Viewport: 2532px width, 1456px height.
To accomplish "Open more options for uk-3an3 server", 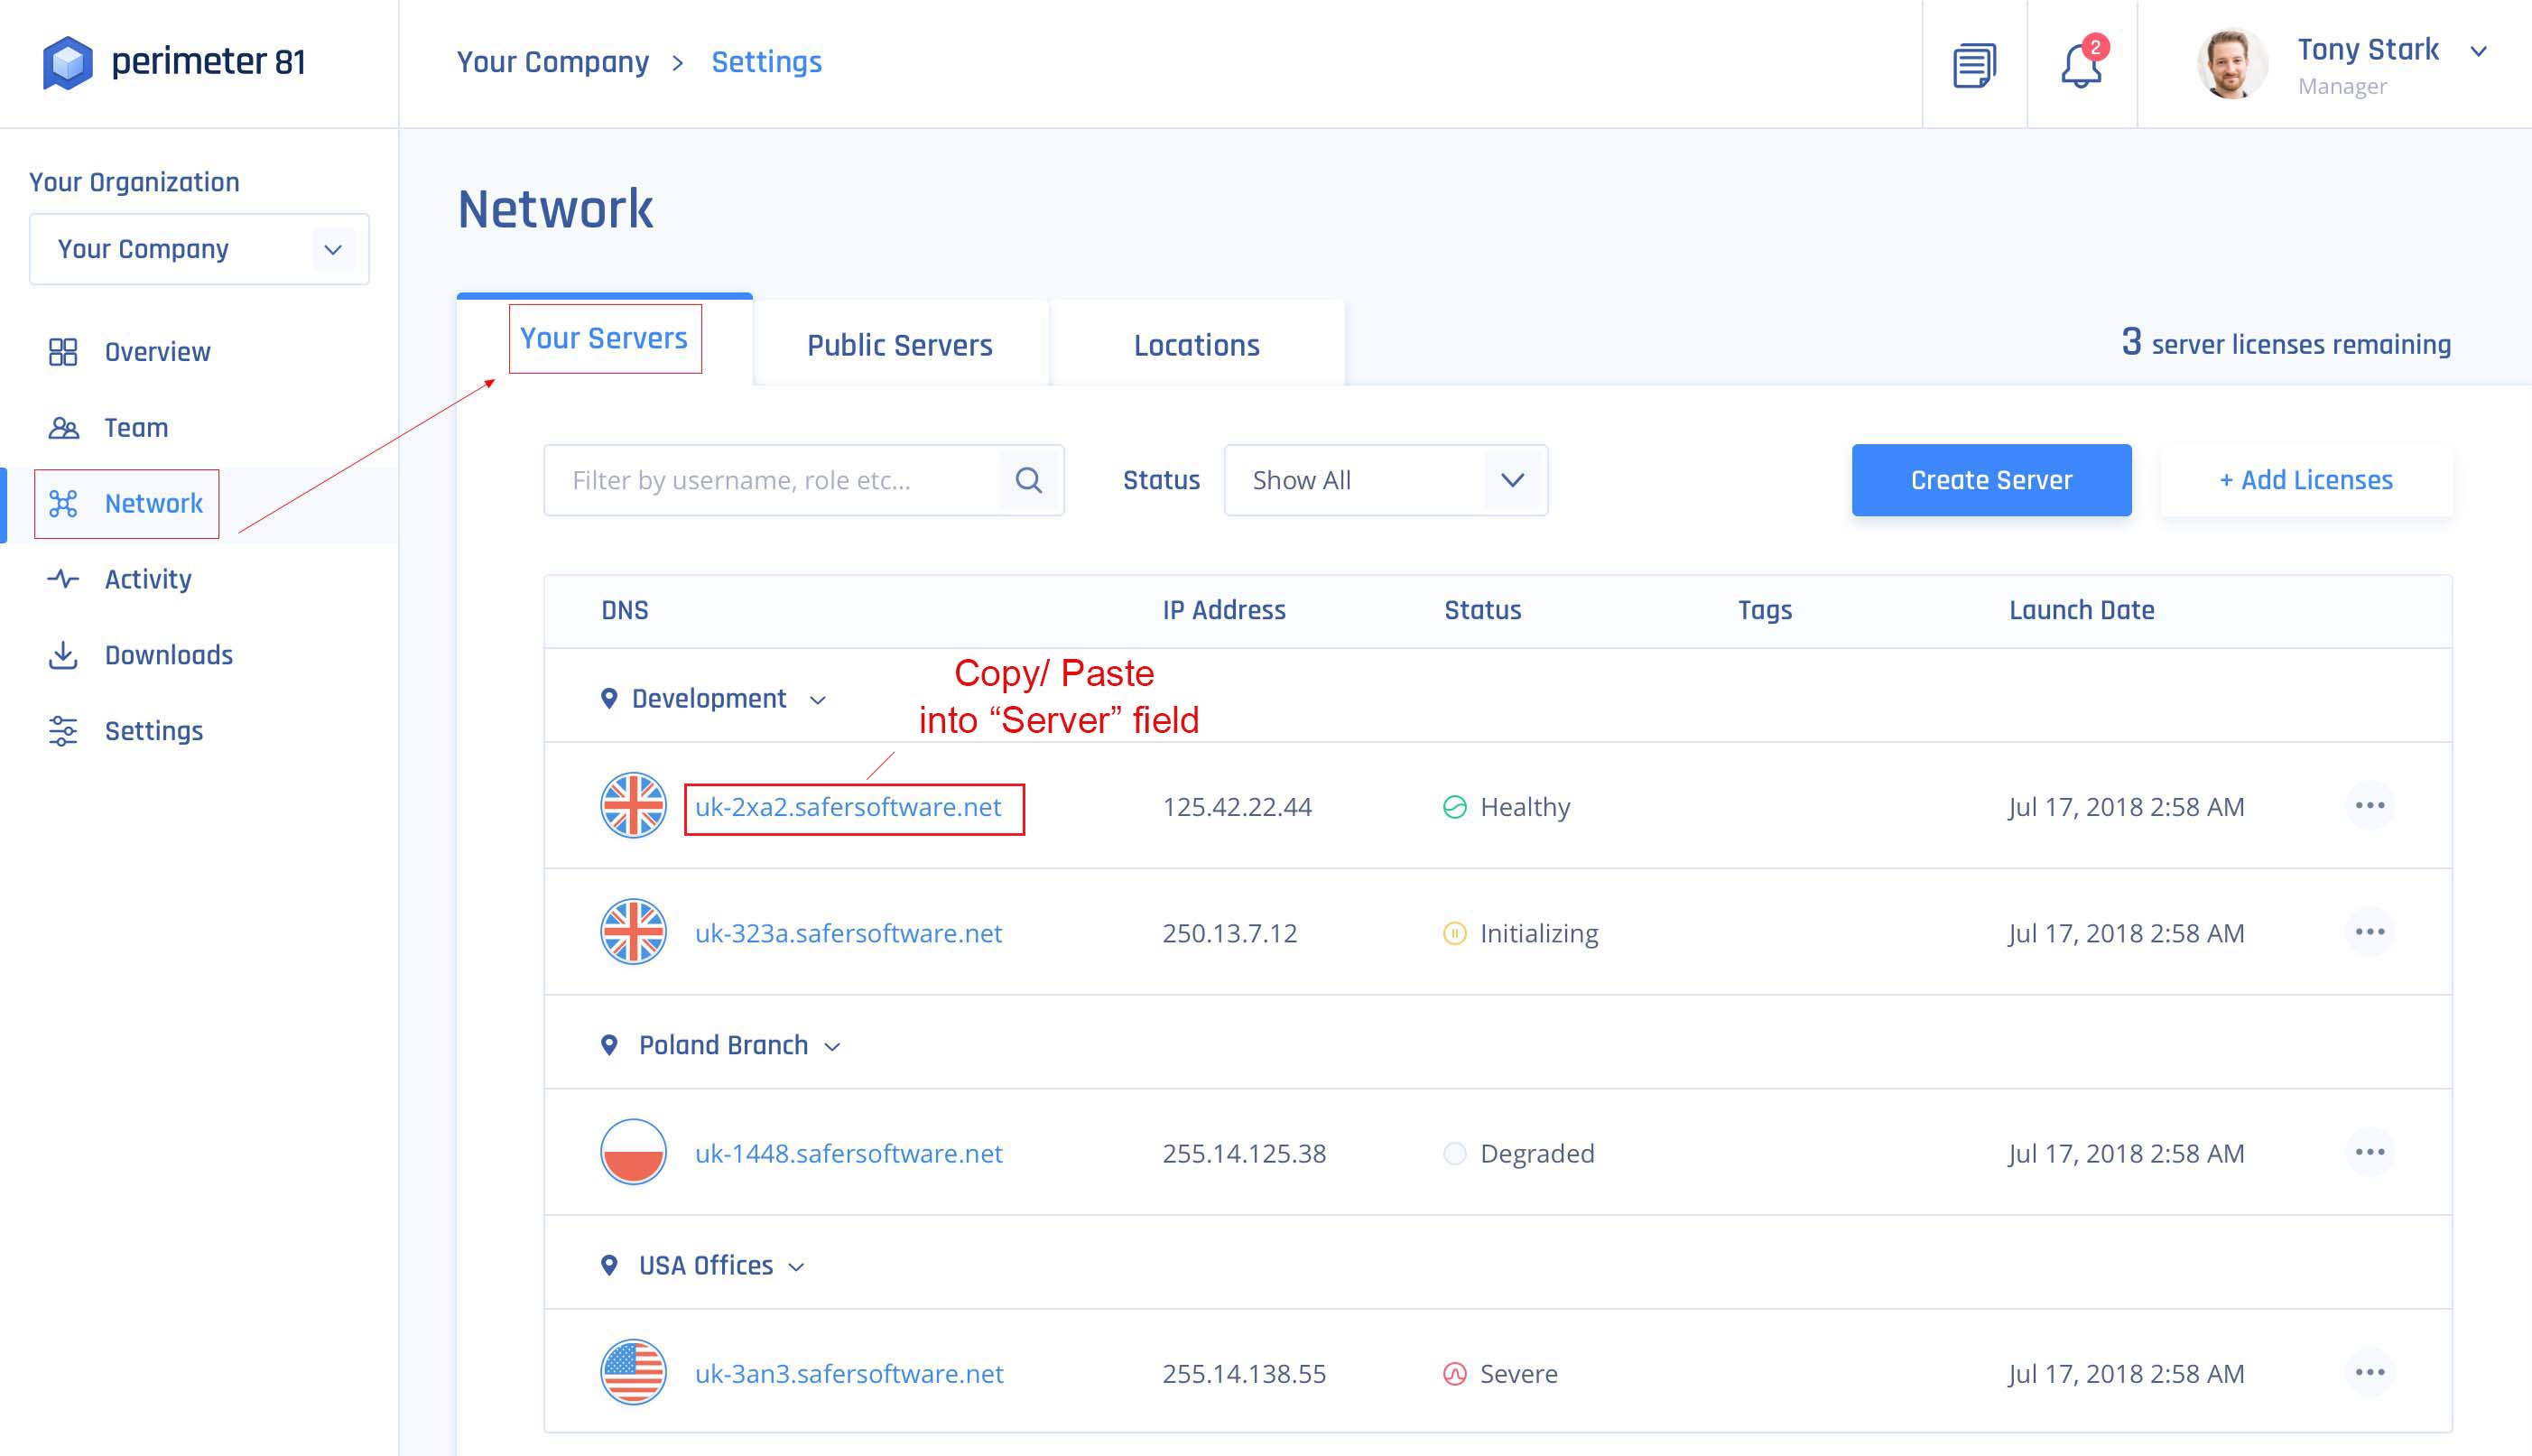I will (x=2369, y=1372).
